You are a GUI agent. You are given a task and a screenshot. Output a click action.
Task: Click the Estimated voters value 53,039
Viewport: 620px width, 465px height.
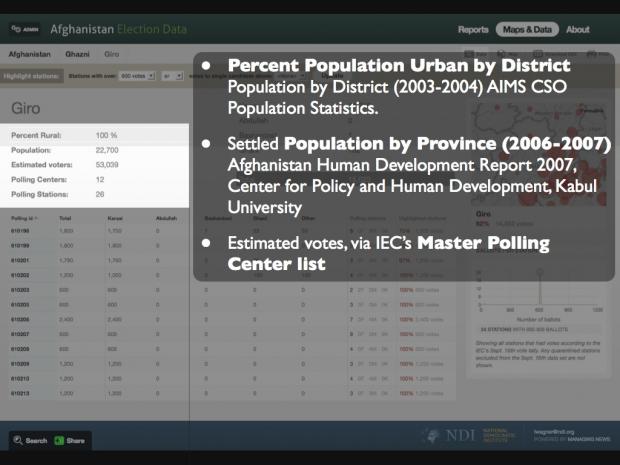pos(107,165)
